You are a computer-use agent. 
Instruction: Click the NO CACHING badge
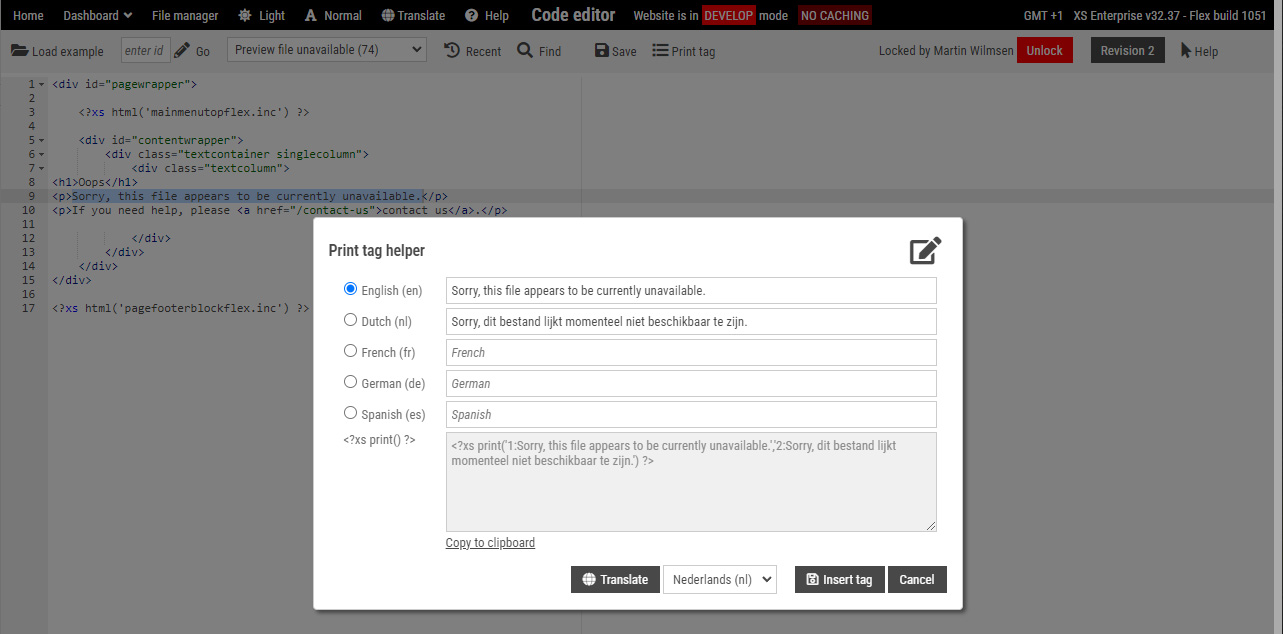tap(834, 15)
